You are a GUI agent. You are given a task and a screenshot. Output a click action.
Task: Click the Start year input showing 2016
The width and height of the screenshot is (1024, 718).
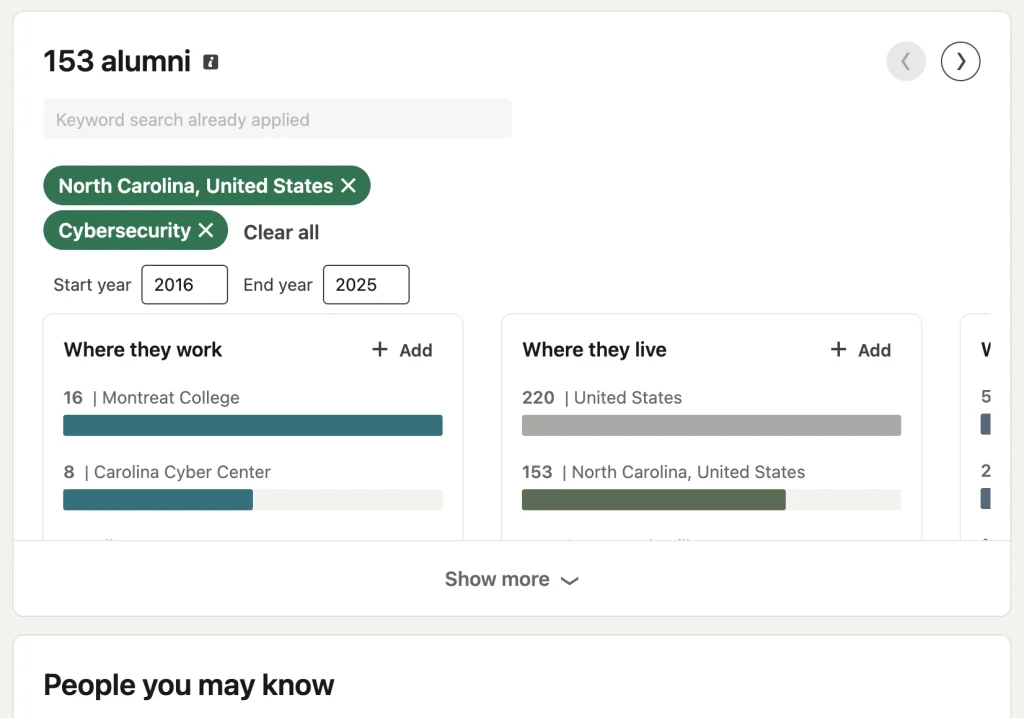click(184, 284)
